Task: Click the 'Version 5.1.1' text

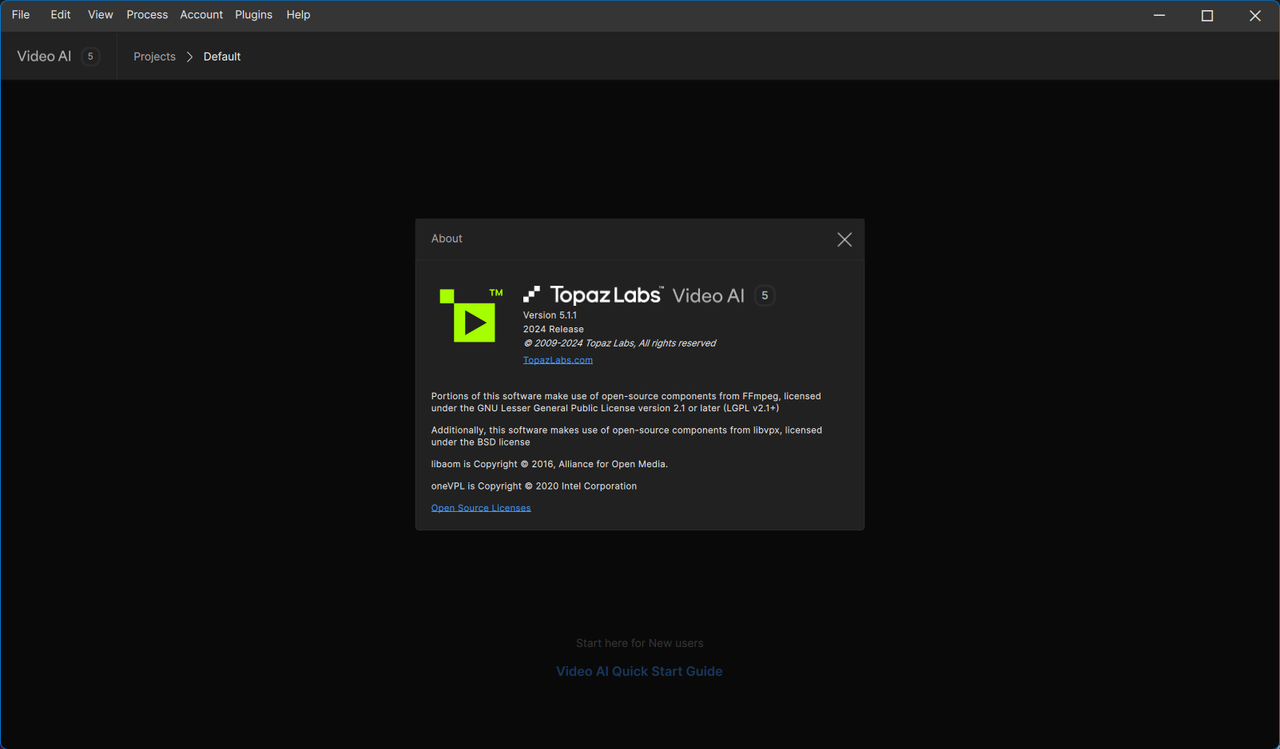Action: (x=550, y=315)
